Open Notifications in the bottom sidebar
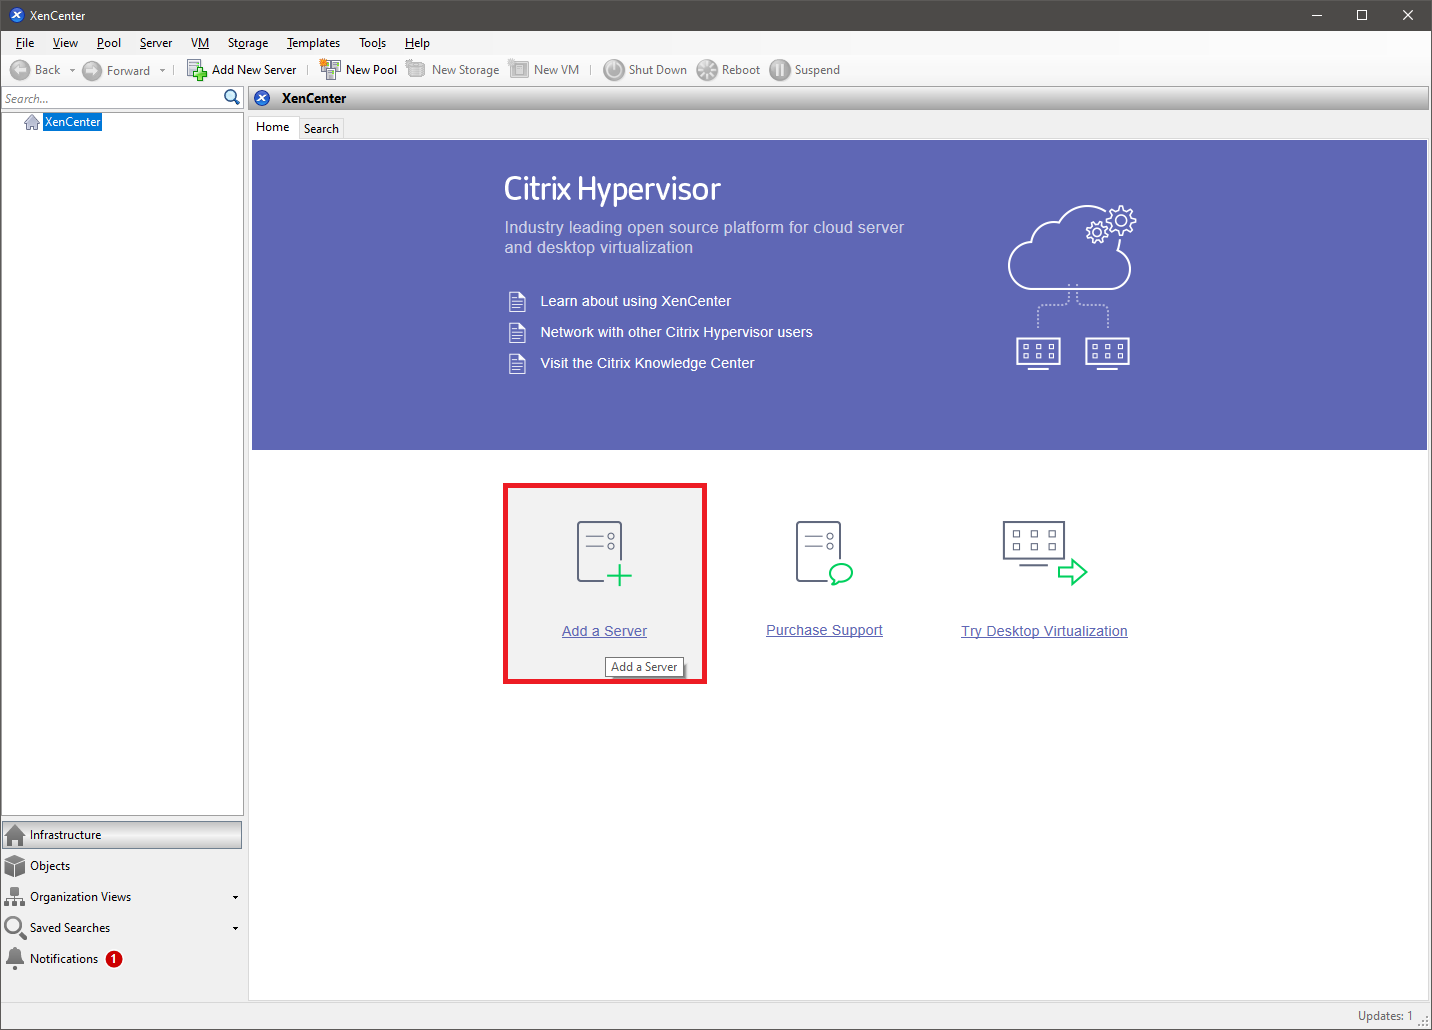The height and width of the screenshot is (1030, 1432). [64, 959]
